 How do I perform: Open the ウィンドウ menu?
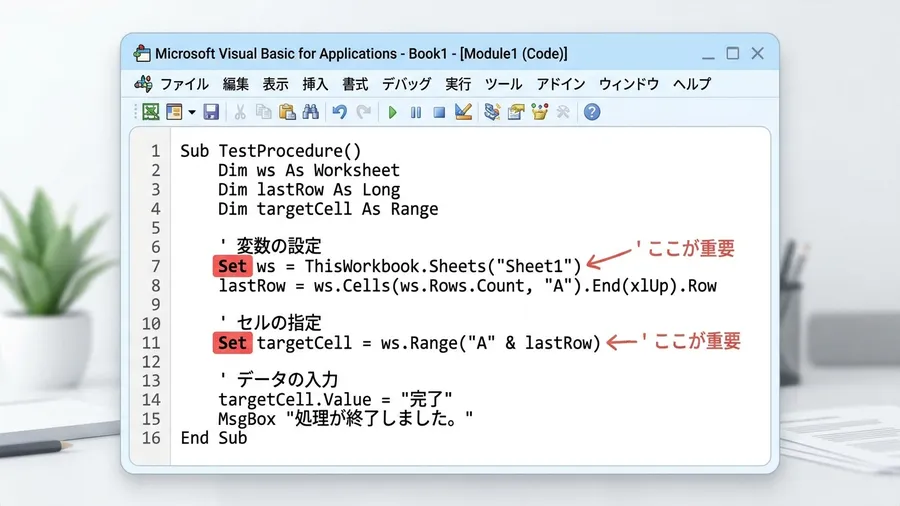[x=629, y=84]
